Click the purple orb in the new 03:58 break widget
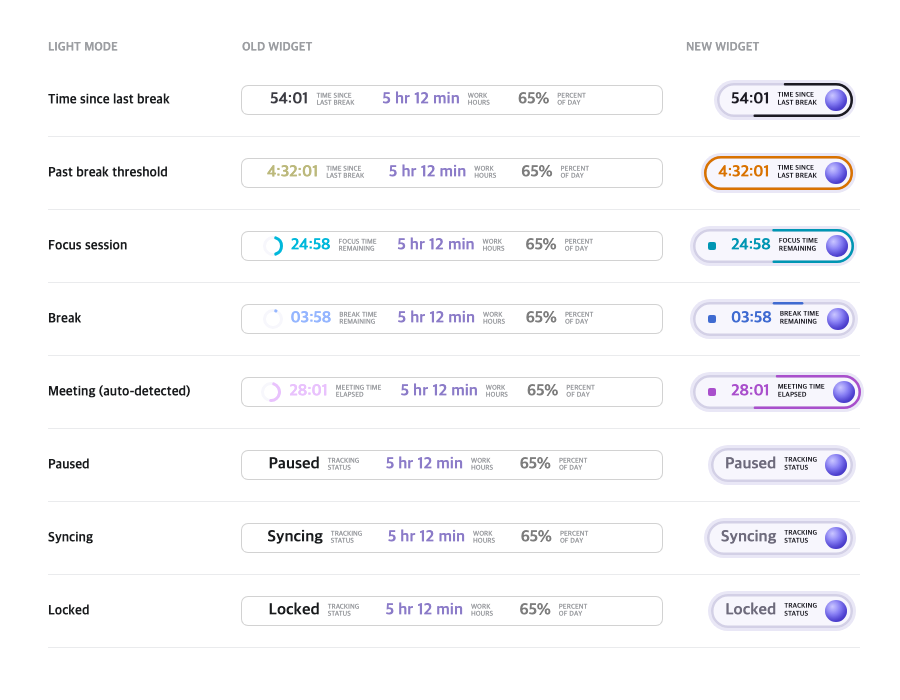Viewport: 900px width, 700px height. [x=838, y=319]
